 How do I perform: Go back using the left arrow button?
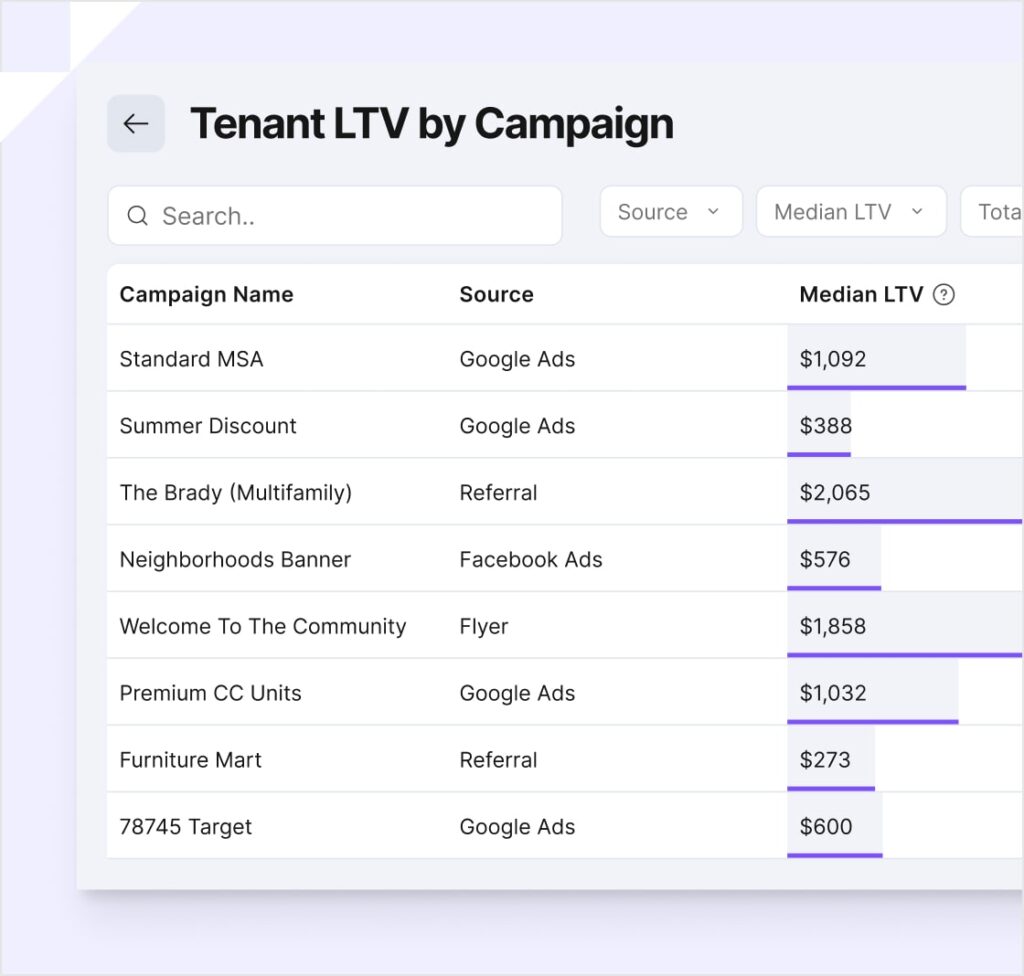136,123
